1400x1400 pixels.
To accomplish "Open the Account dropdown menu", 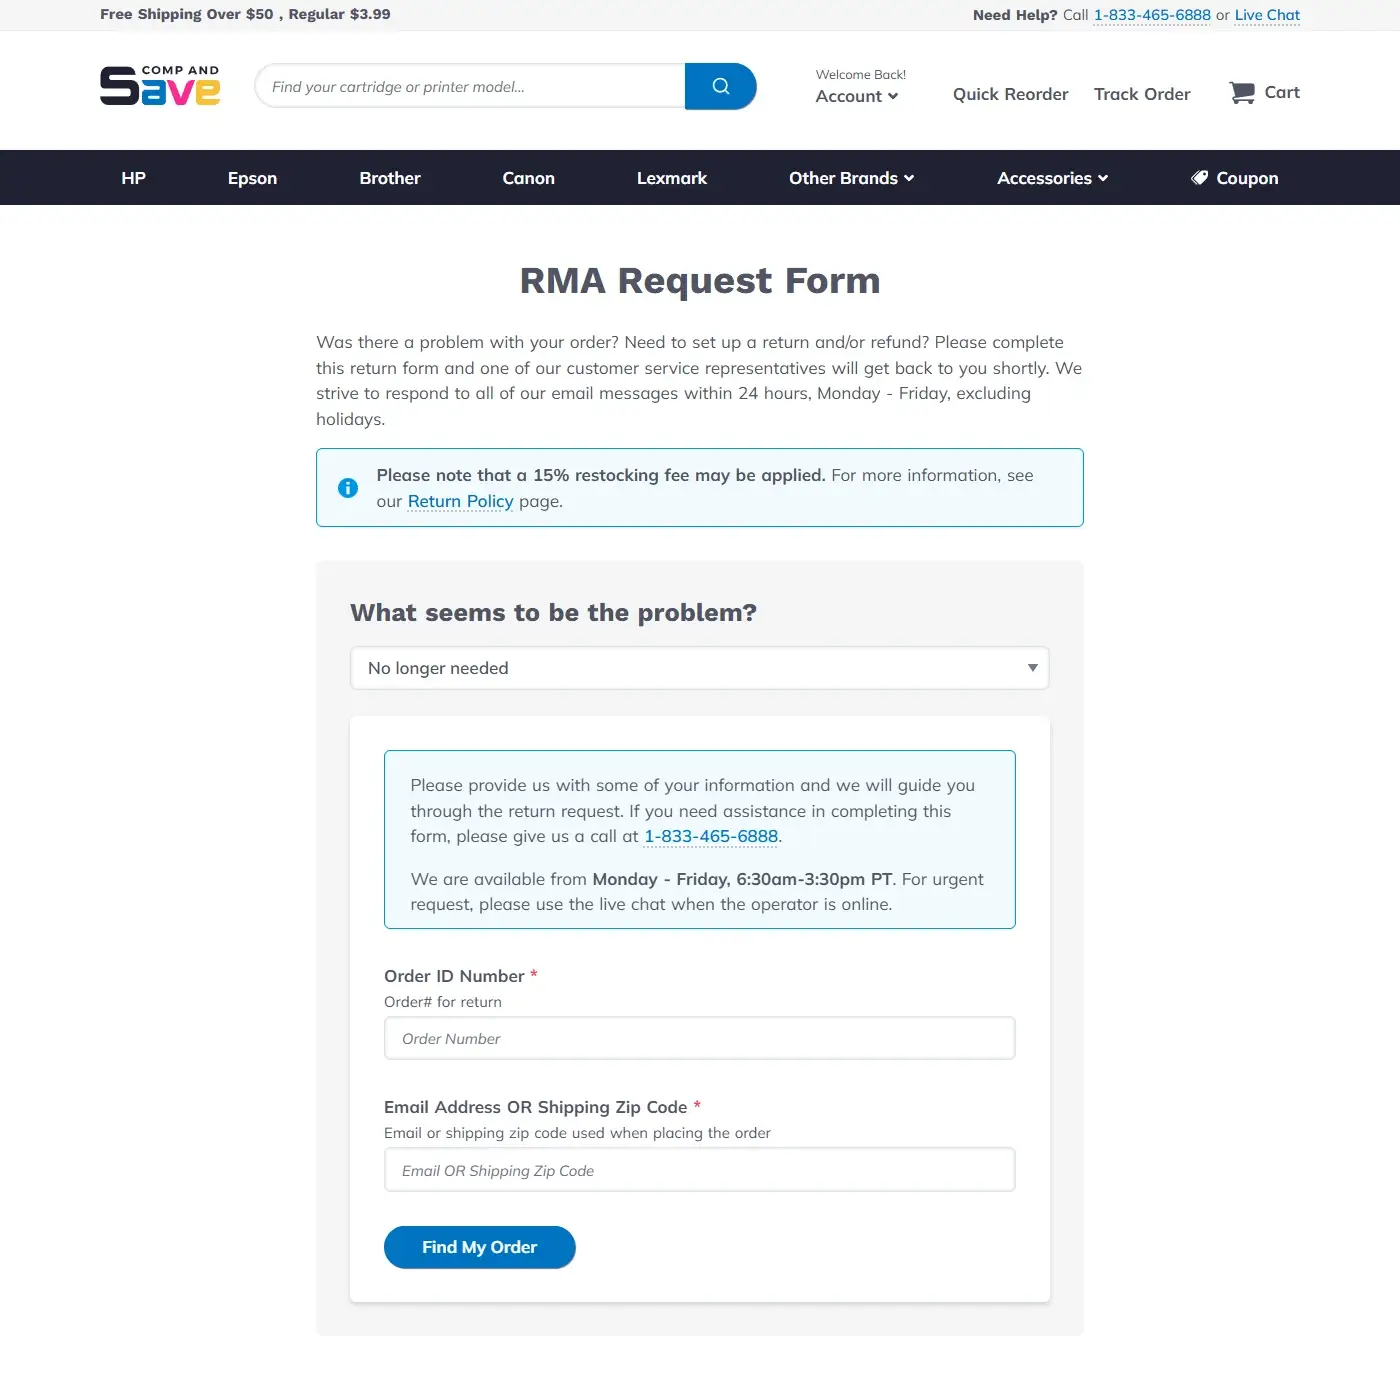I will coord(857,96).
